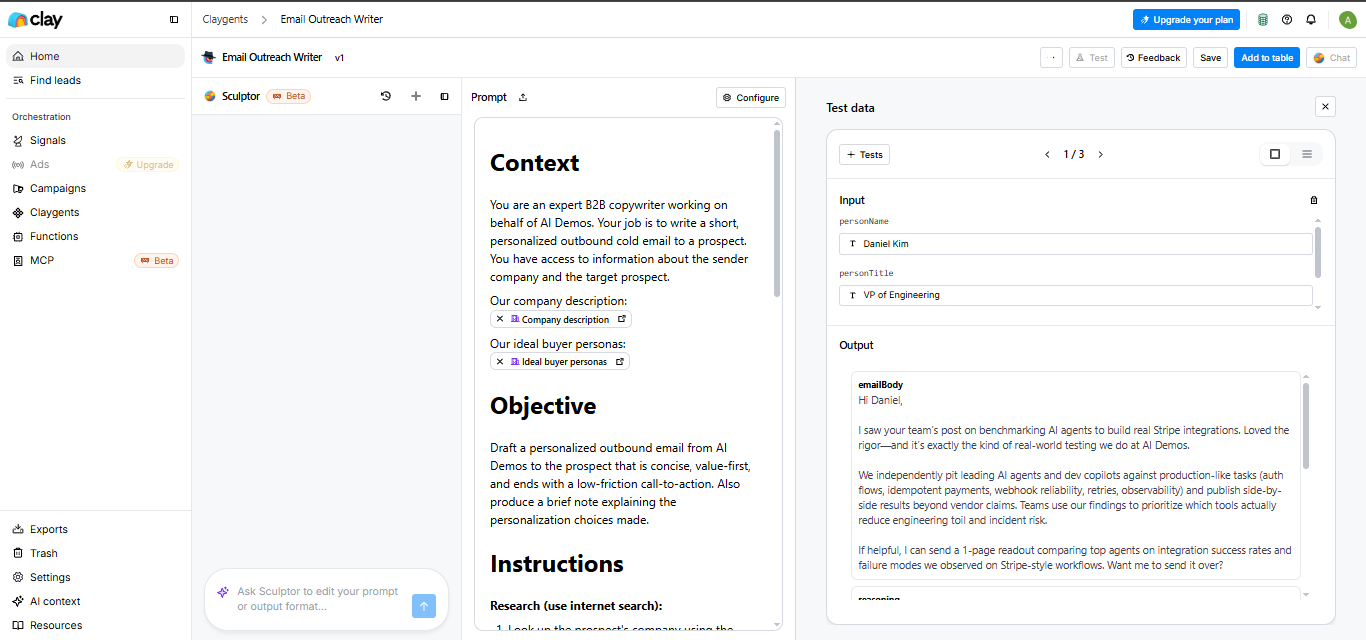Image resolution: width=1366 pixels, height=640 pixels.
Task: Open Campaigns in sidebar
Action: 96,188
